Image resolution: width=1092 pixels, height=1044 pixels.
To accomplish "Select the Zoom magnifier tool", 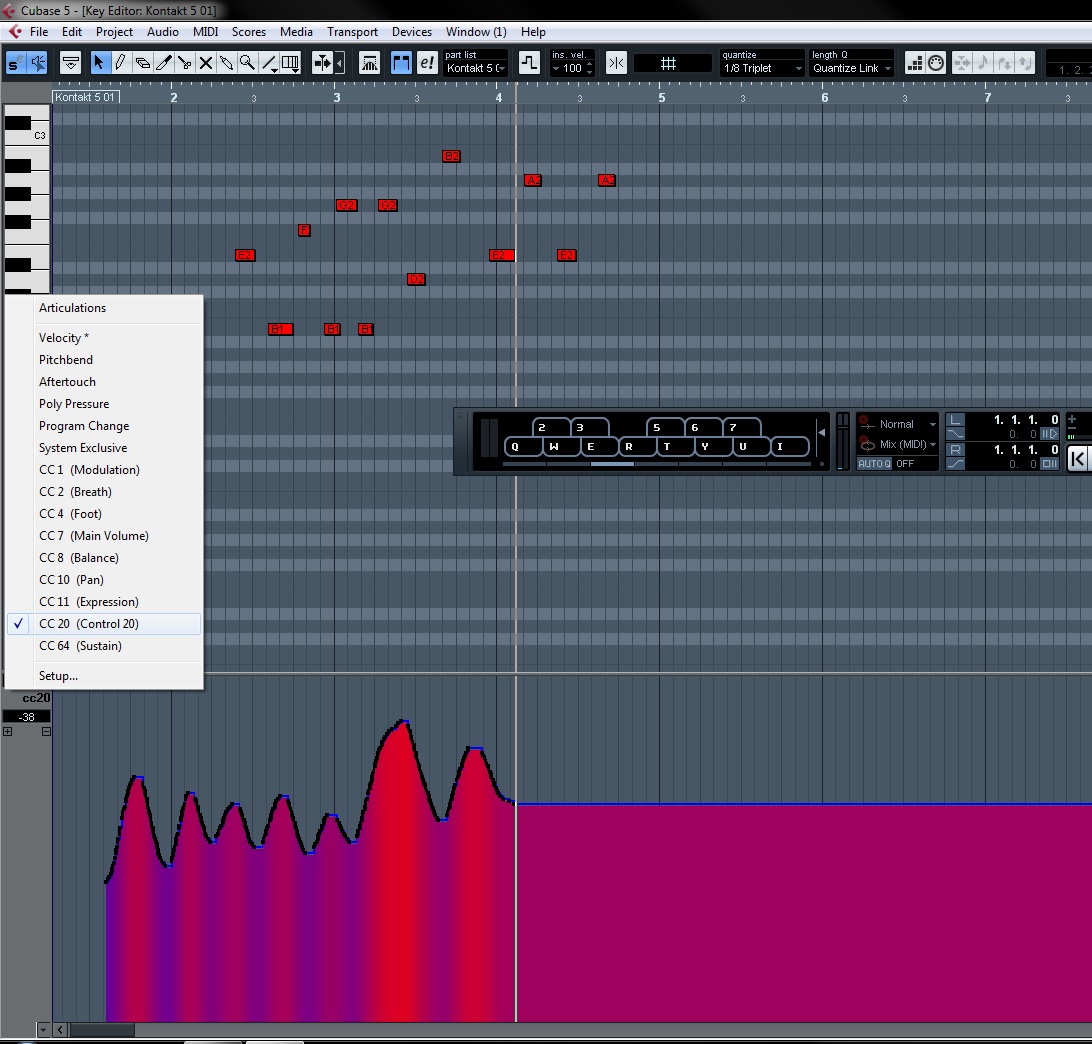I will pos(247,63).
